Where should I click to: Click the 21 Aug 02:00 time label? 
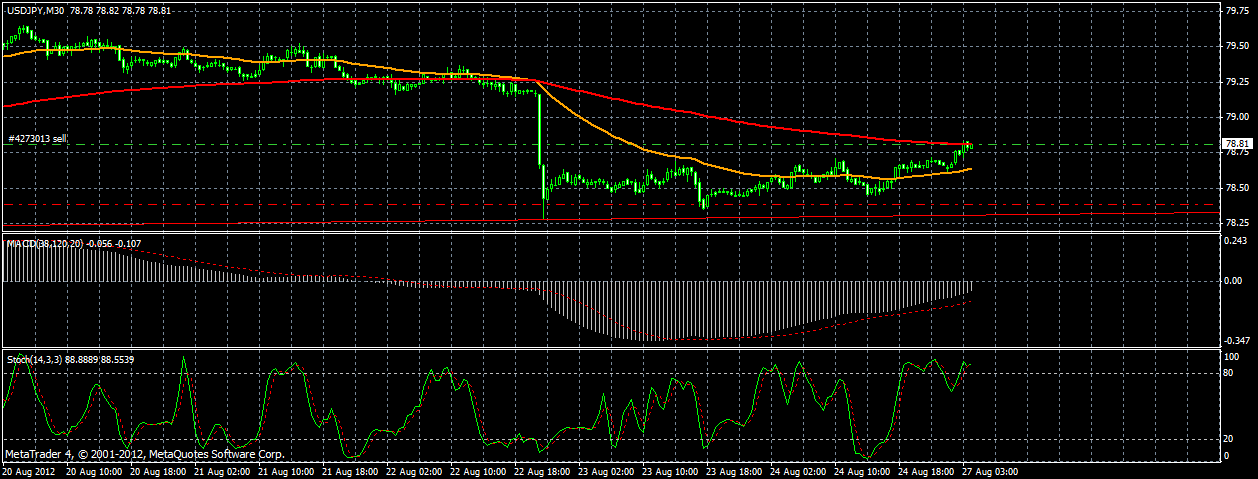coord(223,470)
